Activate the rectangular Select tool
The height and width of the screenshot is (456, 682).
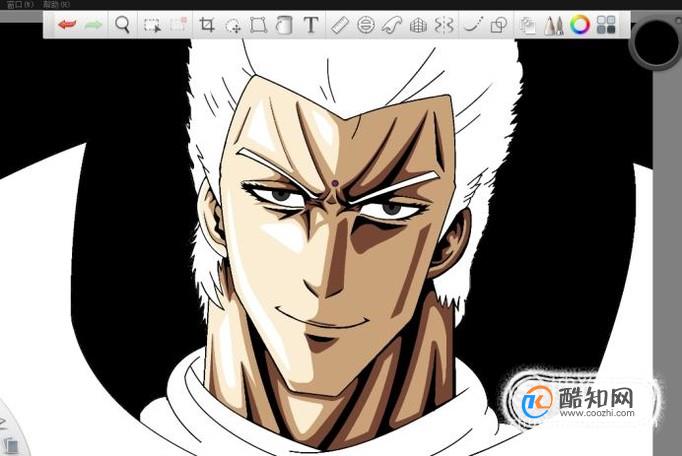coord(152,25)
